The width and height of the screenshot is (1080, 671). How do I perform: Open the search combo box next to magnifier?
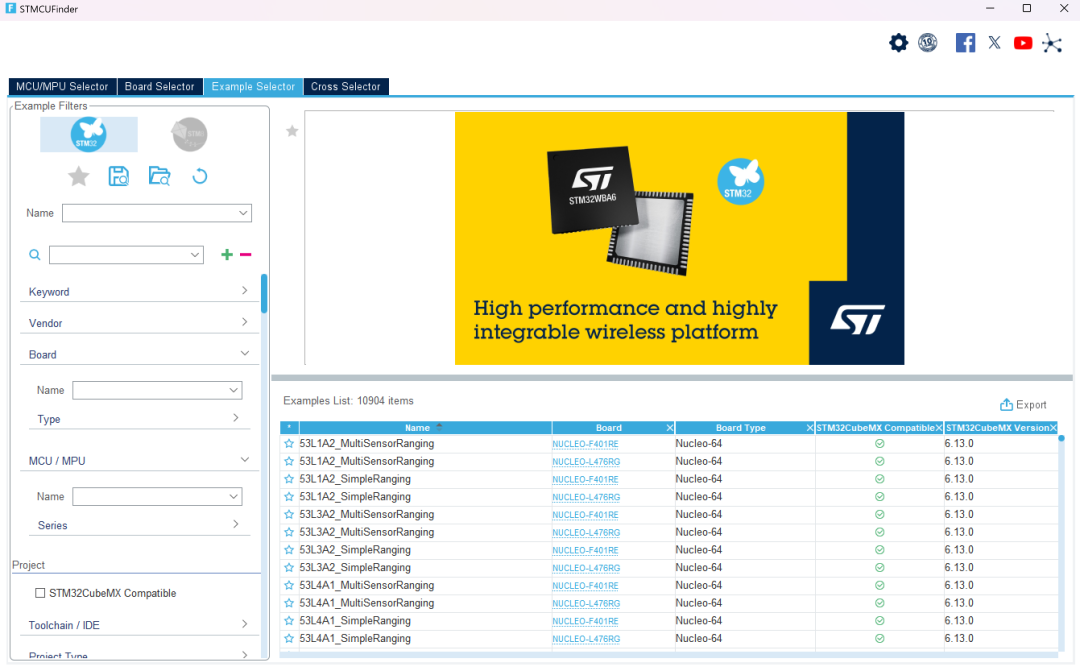click(x=127, y=255)
